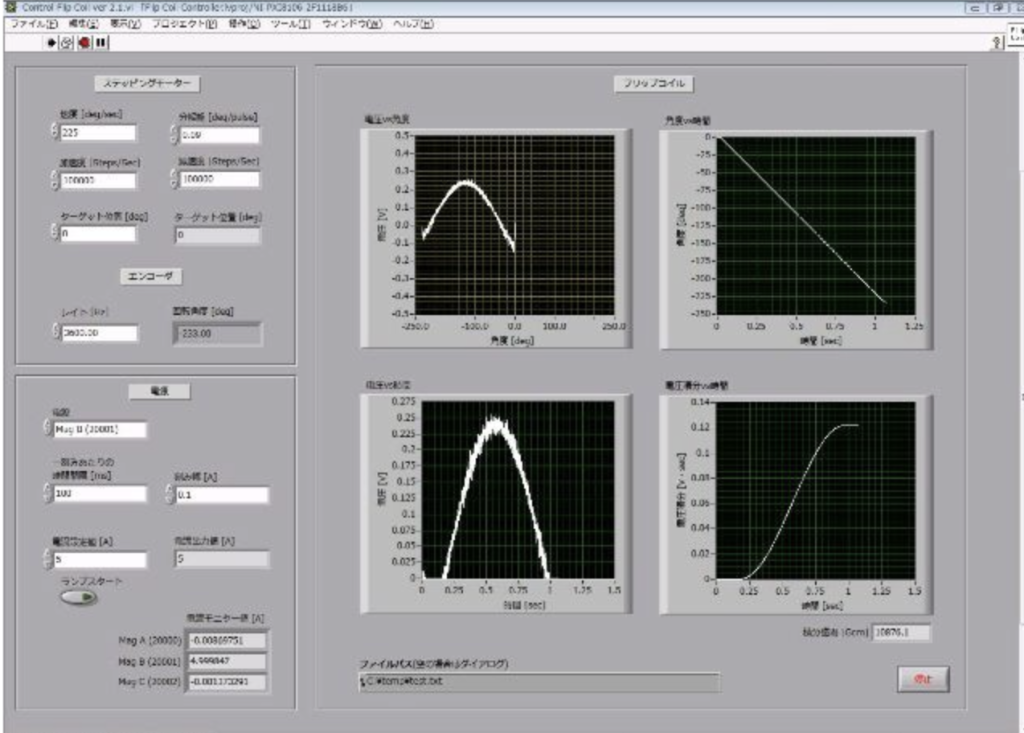The width and height of the screenshot is (1024, 733).
Task: Click the stepper beside the 3600.00 rate field
Action: [x=56, y=331]
